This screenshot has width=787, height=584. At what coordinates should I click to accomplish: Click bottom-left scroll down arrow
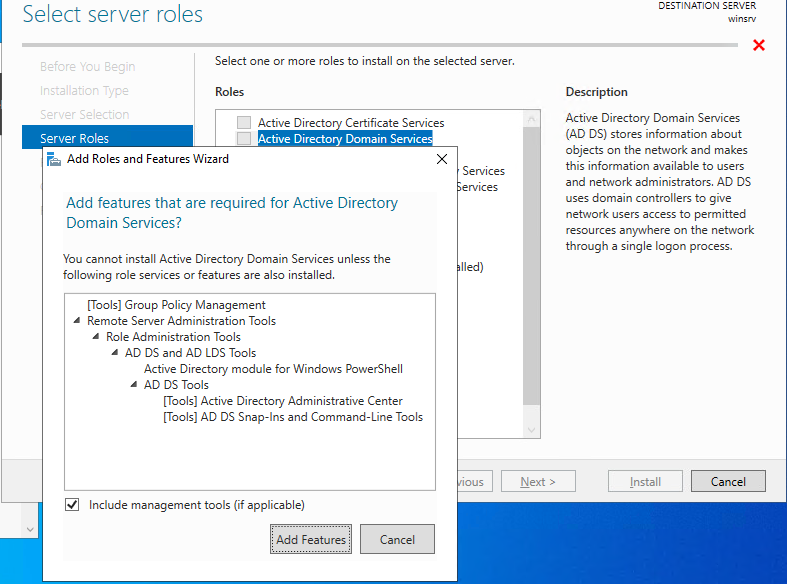click(30, 526)
